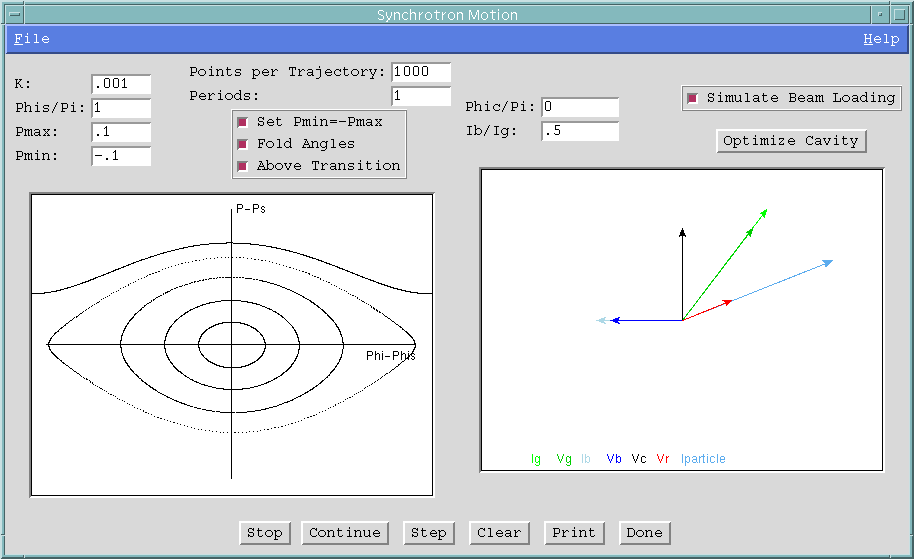Click the red Vr arrow tip
Viewport: 914px width, 559px height.
(x=729, y=302)
